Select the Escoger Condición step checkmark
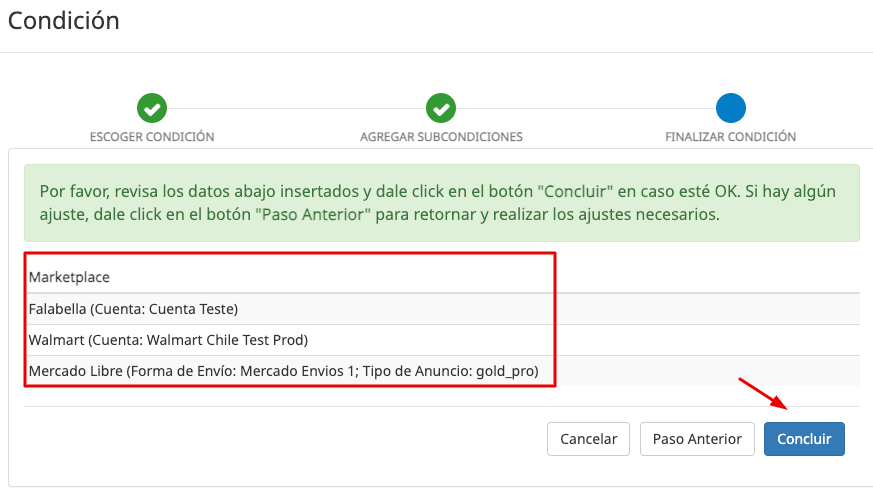Screen dimensions: 873x493 [x=152, y=108]
